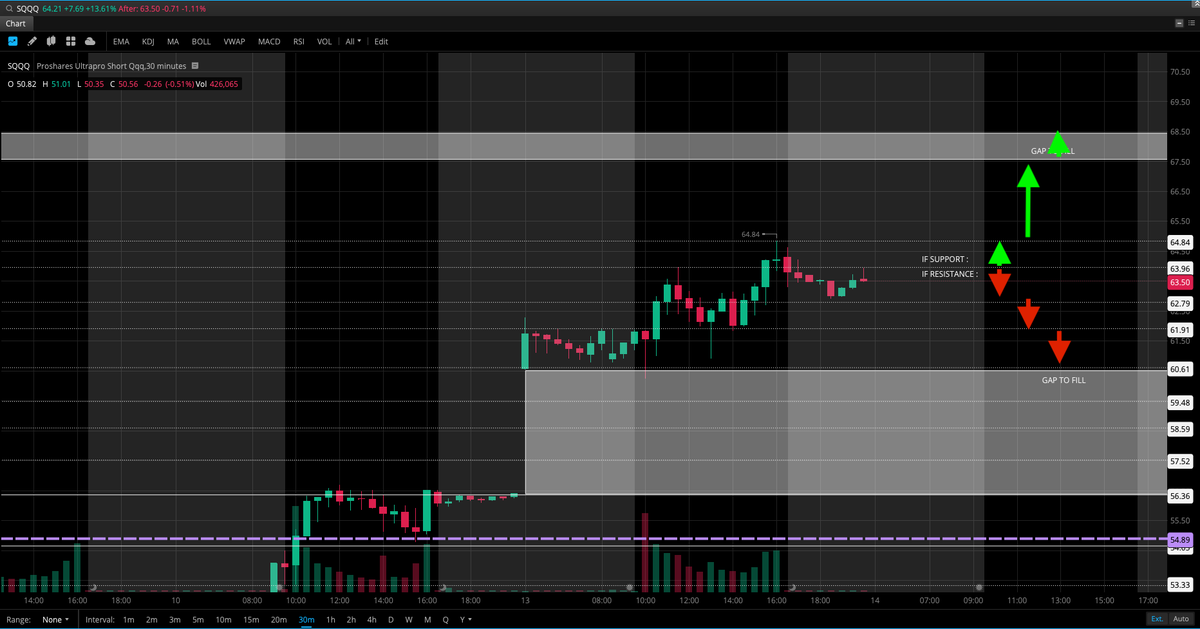
Task: Select the 1h interval
Action: pos(331,620)
